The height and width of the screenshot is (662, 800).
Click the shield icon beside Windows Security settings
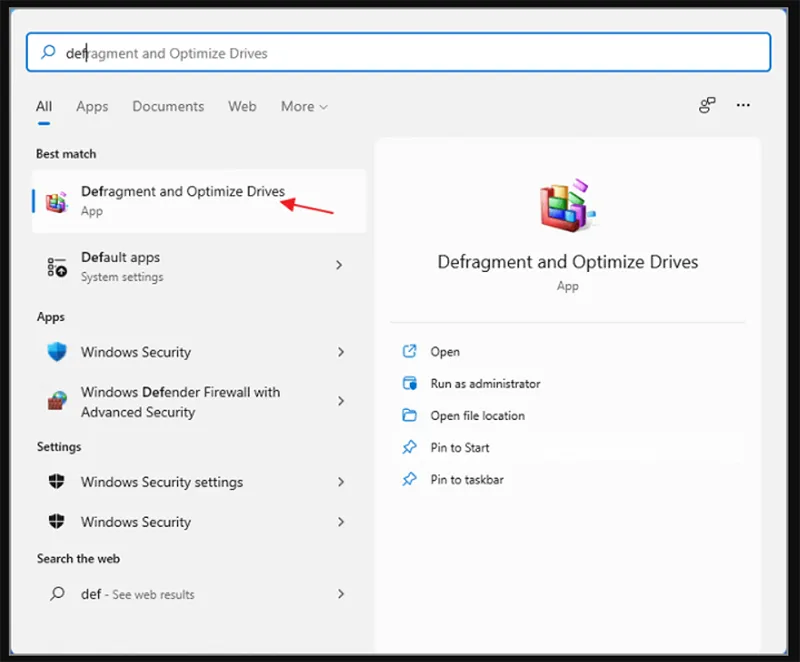point(57,481)
